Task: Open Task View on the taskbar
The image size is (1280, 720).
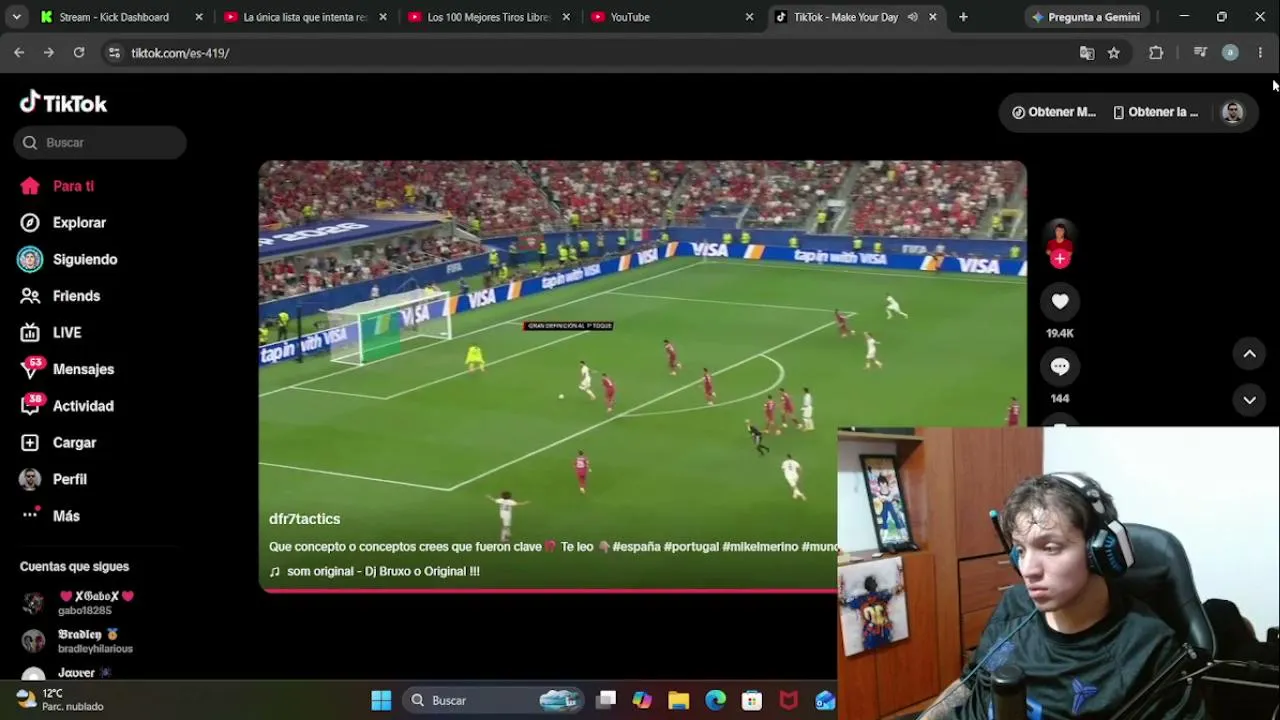Action: (606, 700)
